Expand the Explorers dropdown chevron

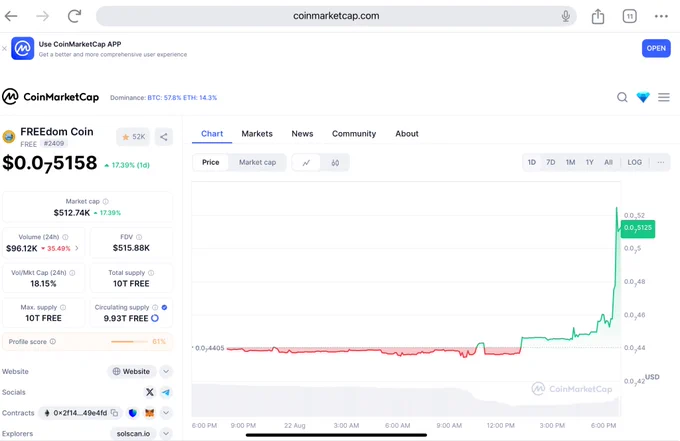click(x=166, y=433)
